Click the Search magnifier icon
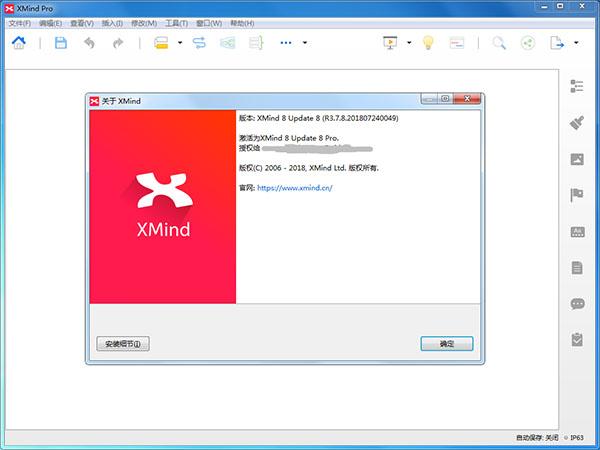The image size is (600, 450). click(499, 43)
